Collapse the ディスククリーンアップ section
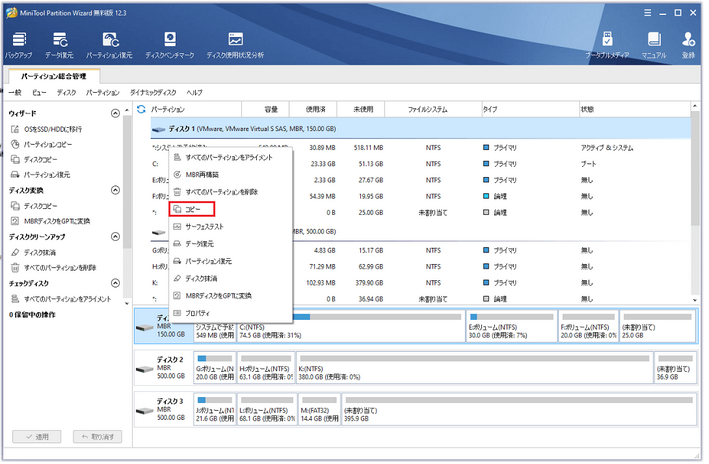This screenshot has height=464, width=709. (115, 237)
